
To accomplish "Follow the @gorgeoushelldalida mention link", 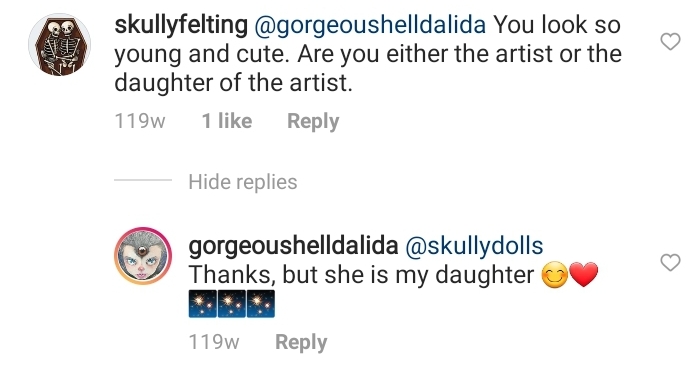I will (370, 25).
